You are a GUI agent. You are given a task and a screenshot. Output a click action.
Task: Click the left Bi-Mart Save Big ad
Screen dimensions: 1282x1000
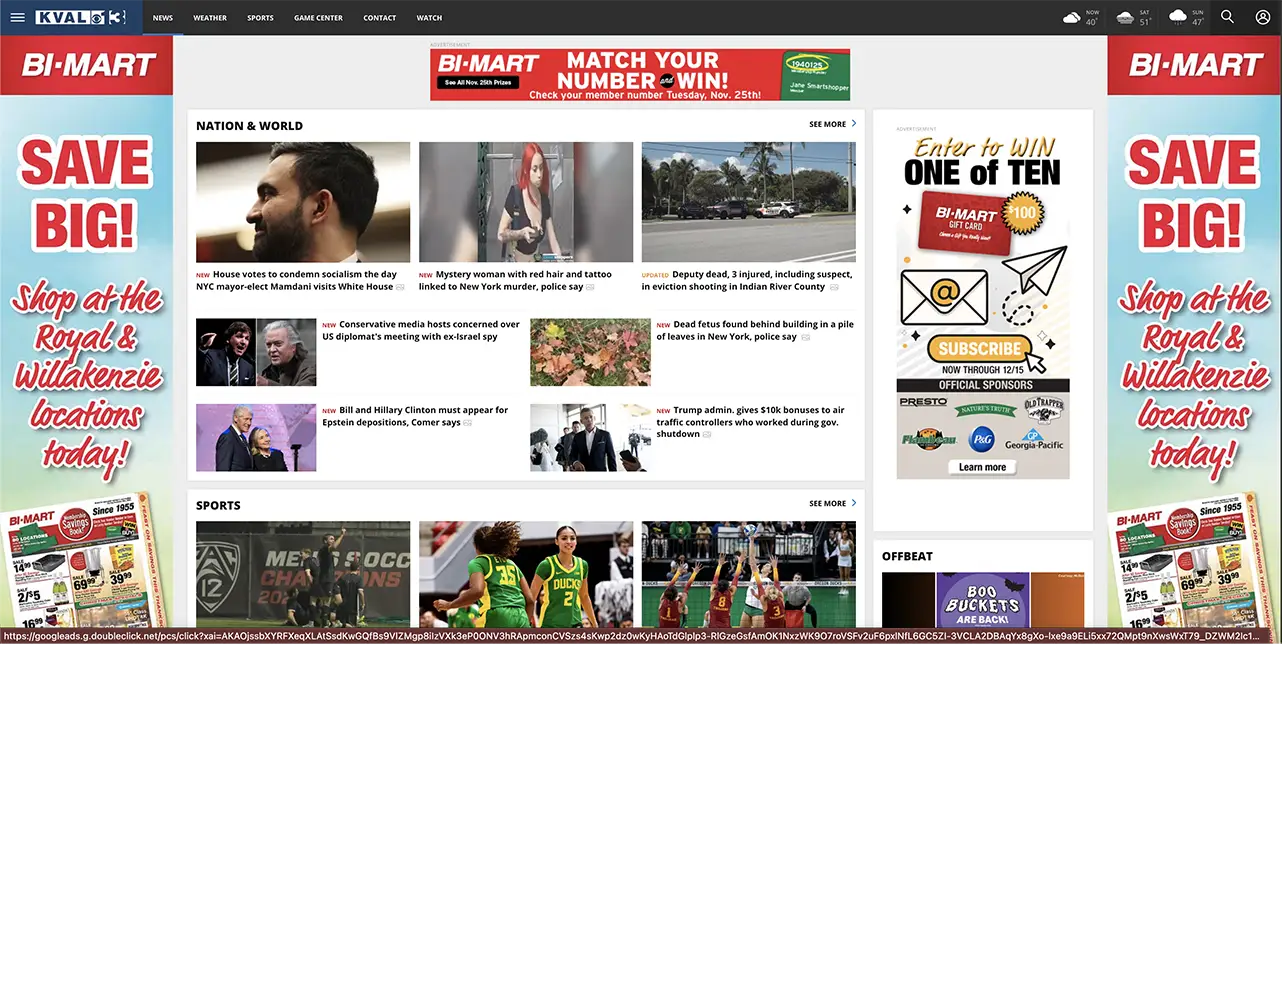click(x=86, y=334)
